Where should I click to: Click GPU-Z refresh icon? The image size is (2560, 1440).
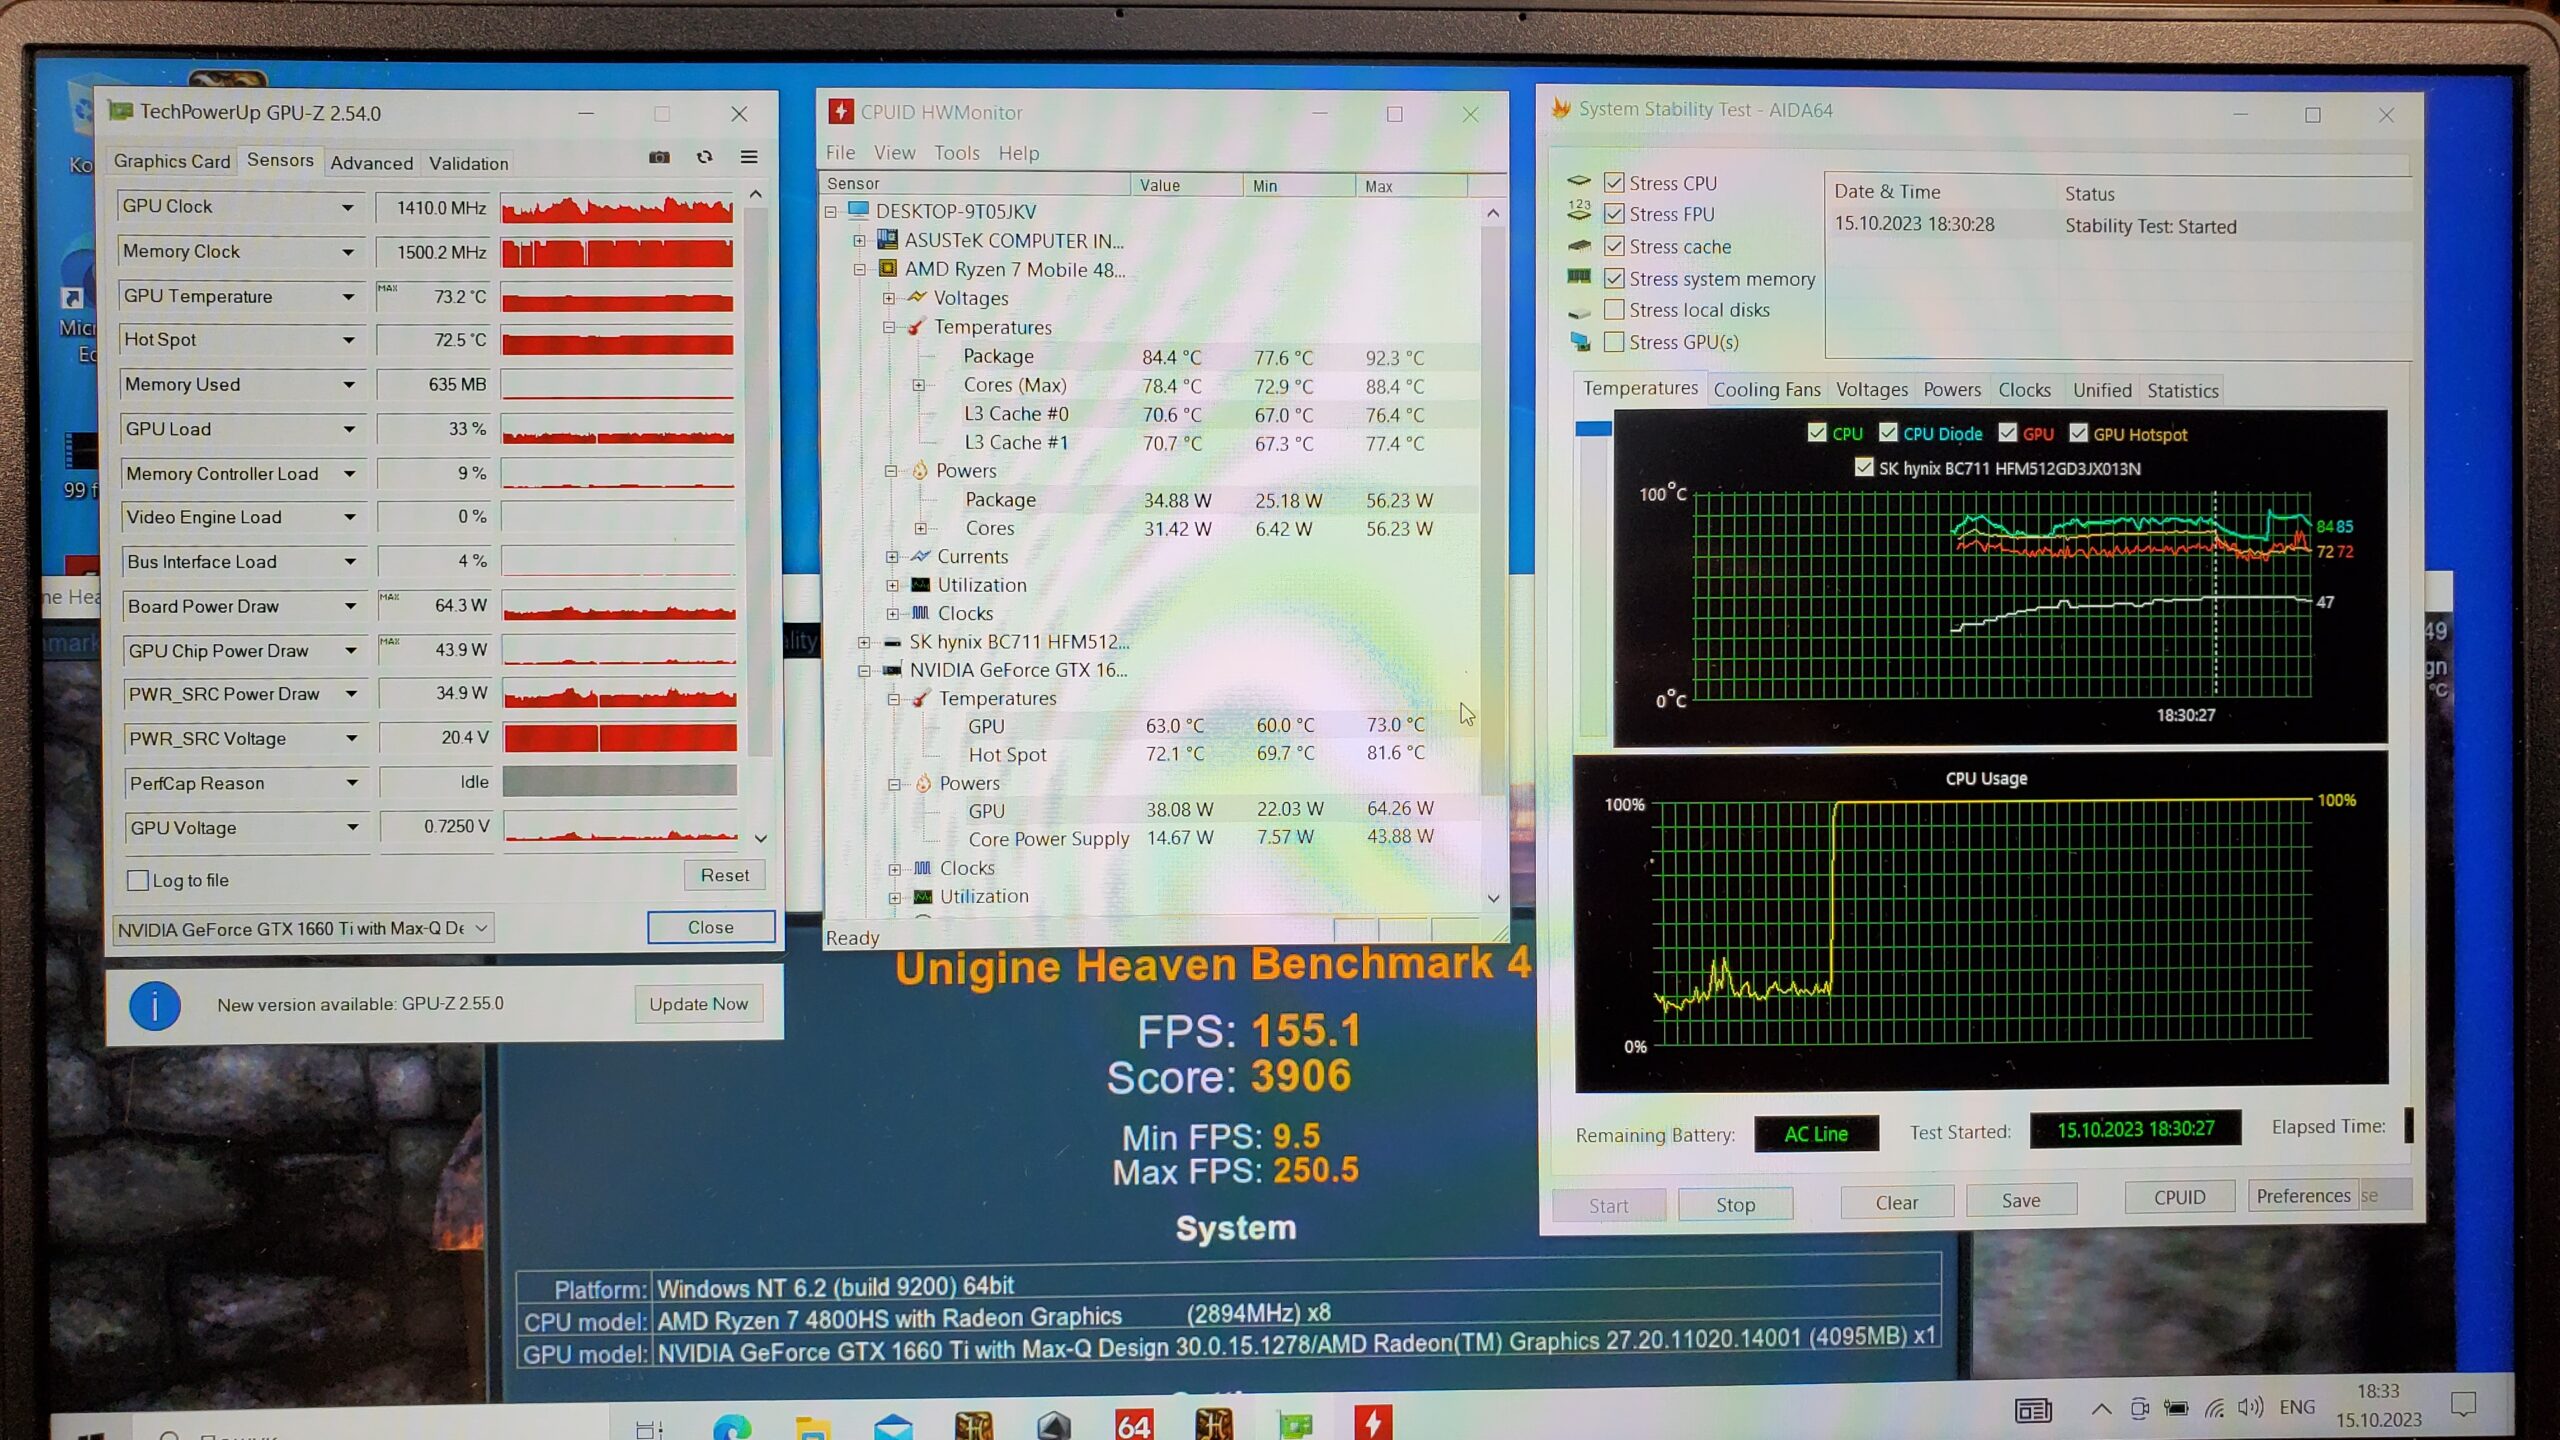click(x=705, y=157)
